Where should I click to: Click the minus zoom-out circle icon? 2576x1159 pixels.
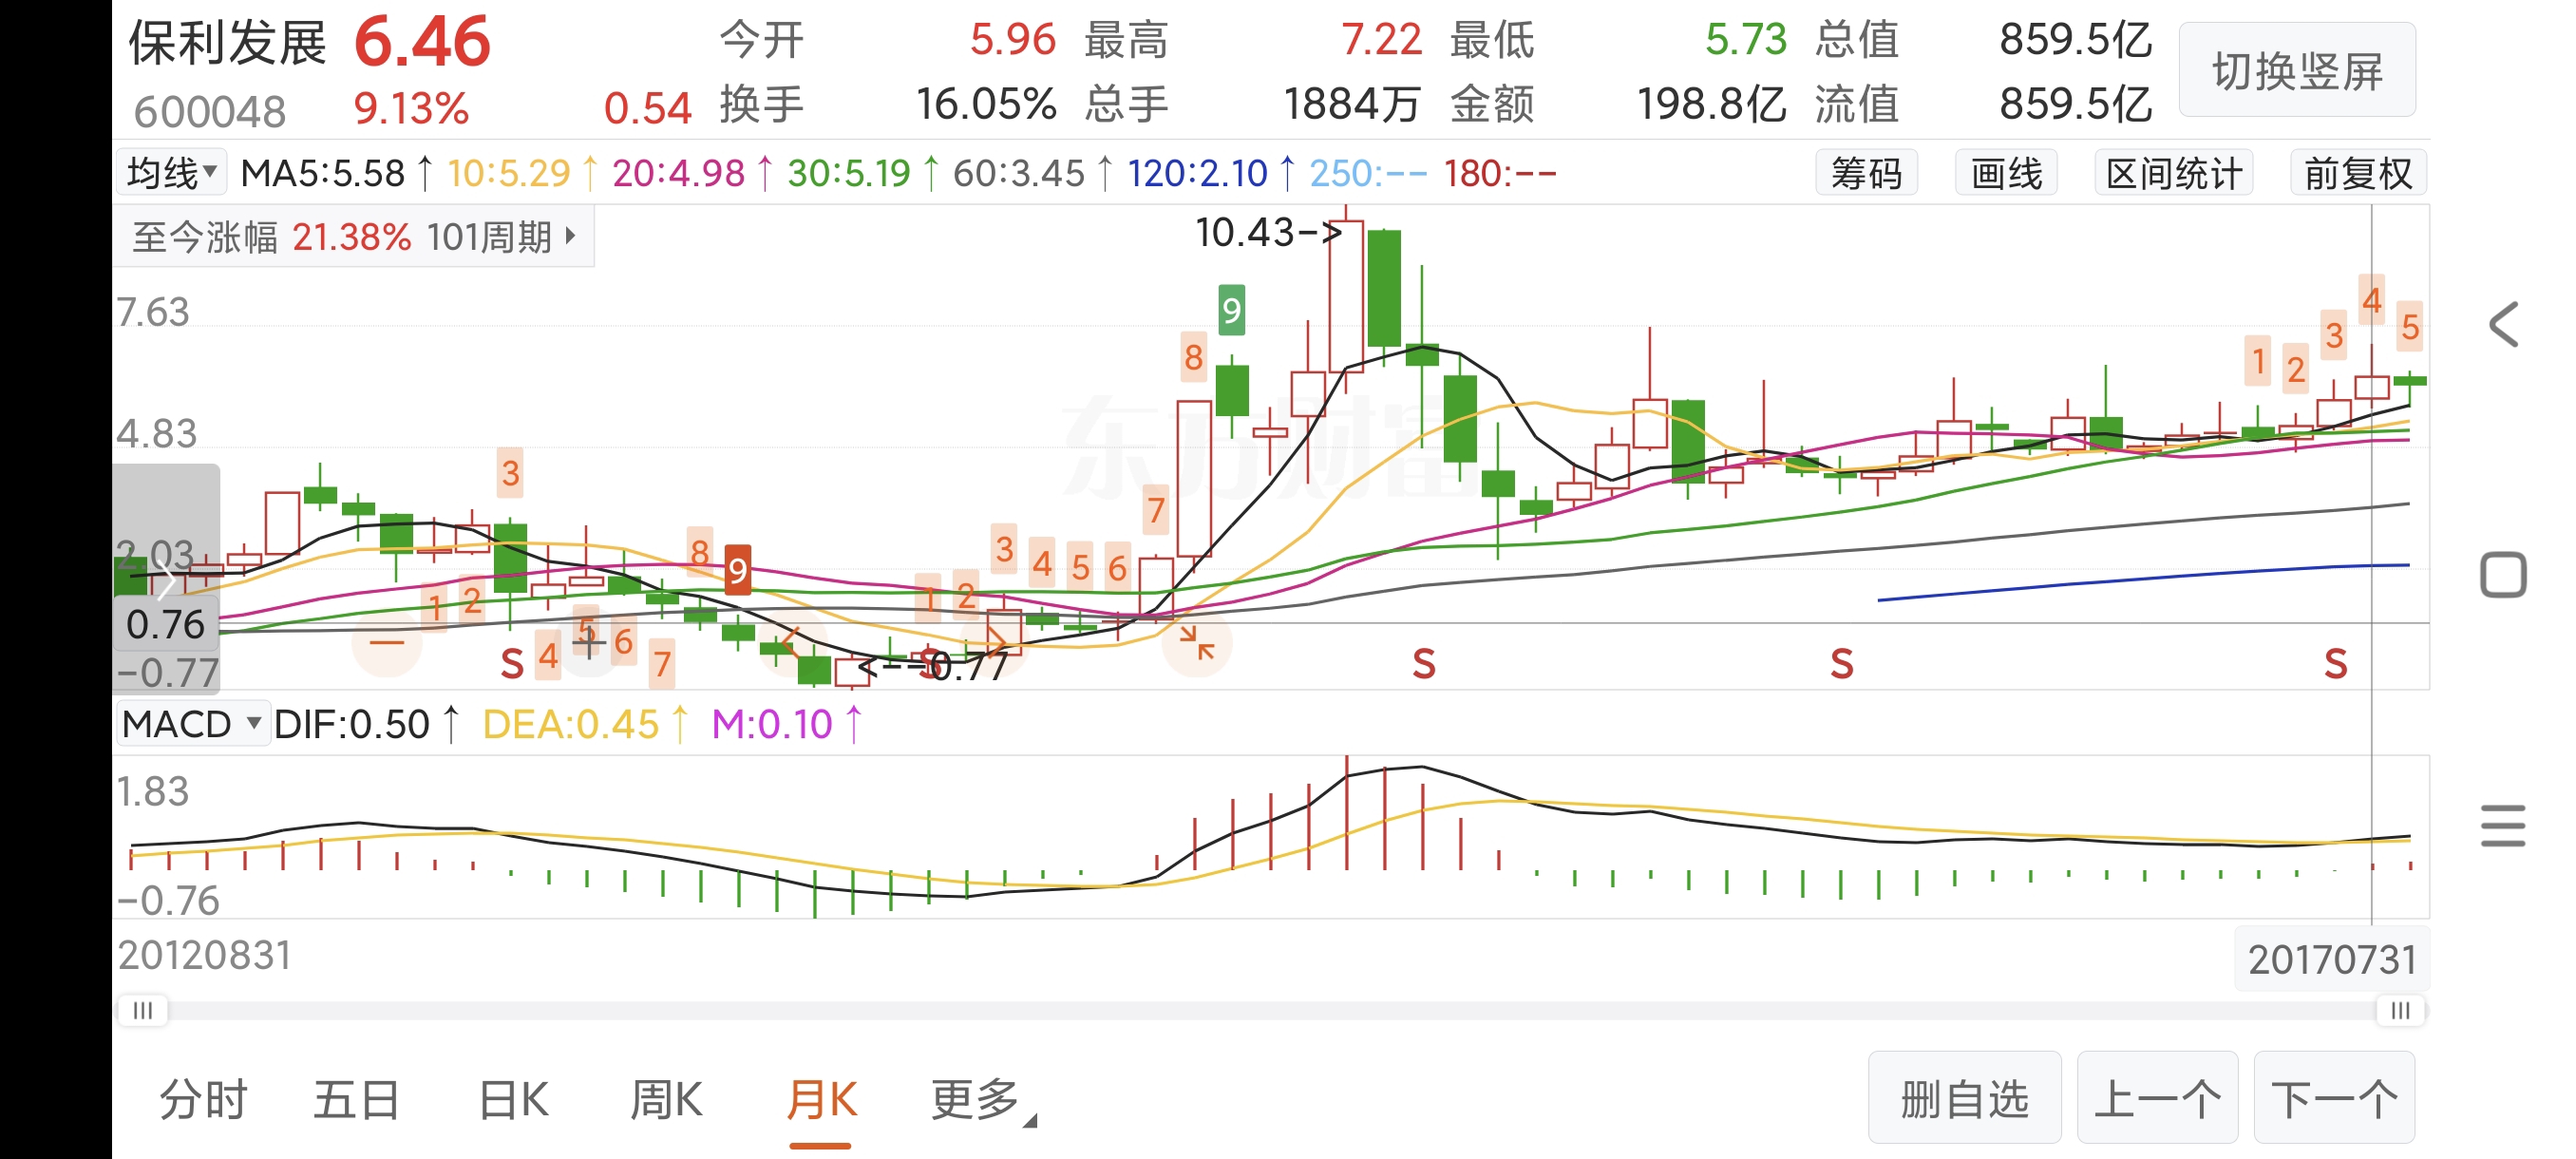pyautogui.click(x=387, y=643)
